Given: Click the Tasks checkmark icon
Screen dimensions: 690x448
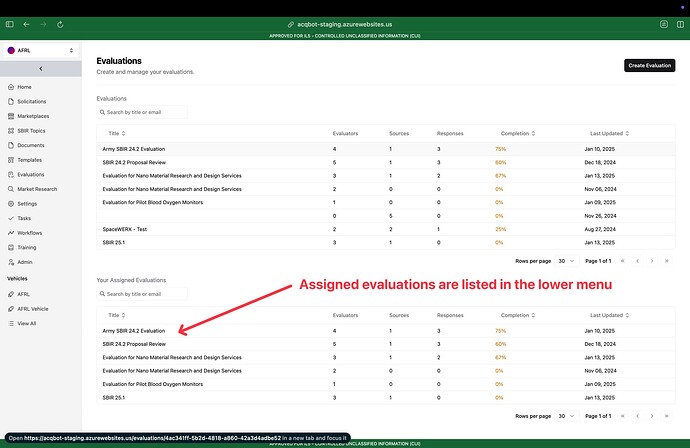Looking at the screenshot, I should pos(11,218).
